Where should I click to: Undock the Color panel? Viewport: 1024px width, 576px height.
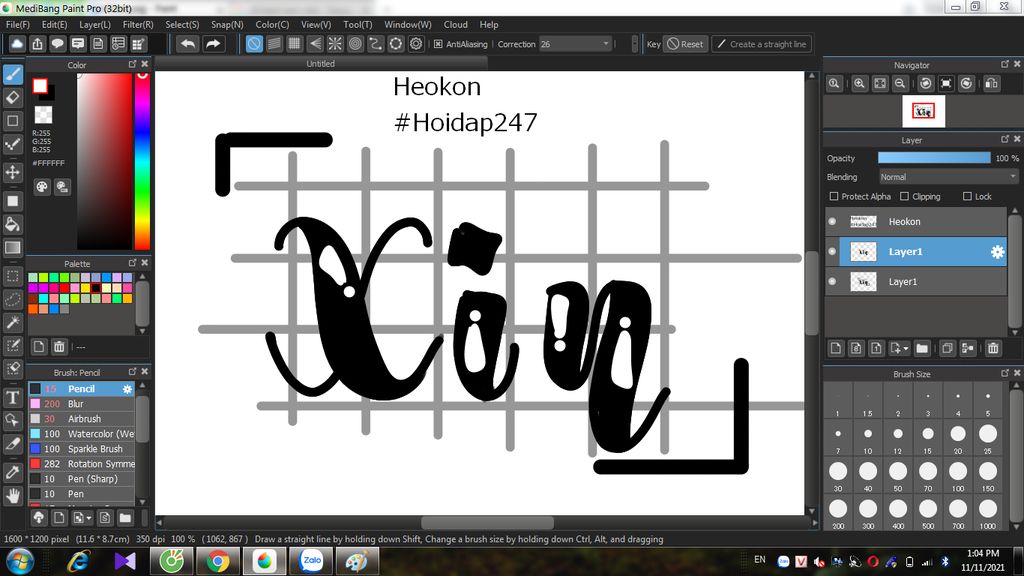click(133, 64)
